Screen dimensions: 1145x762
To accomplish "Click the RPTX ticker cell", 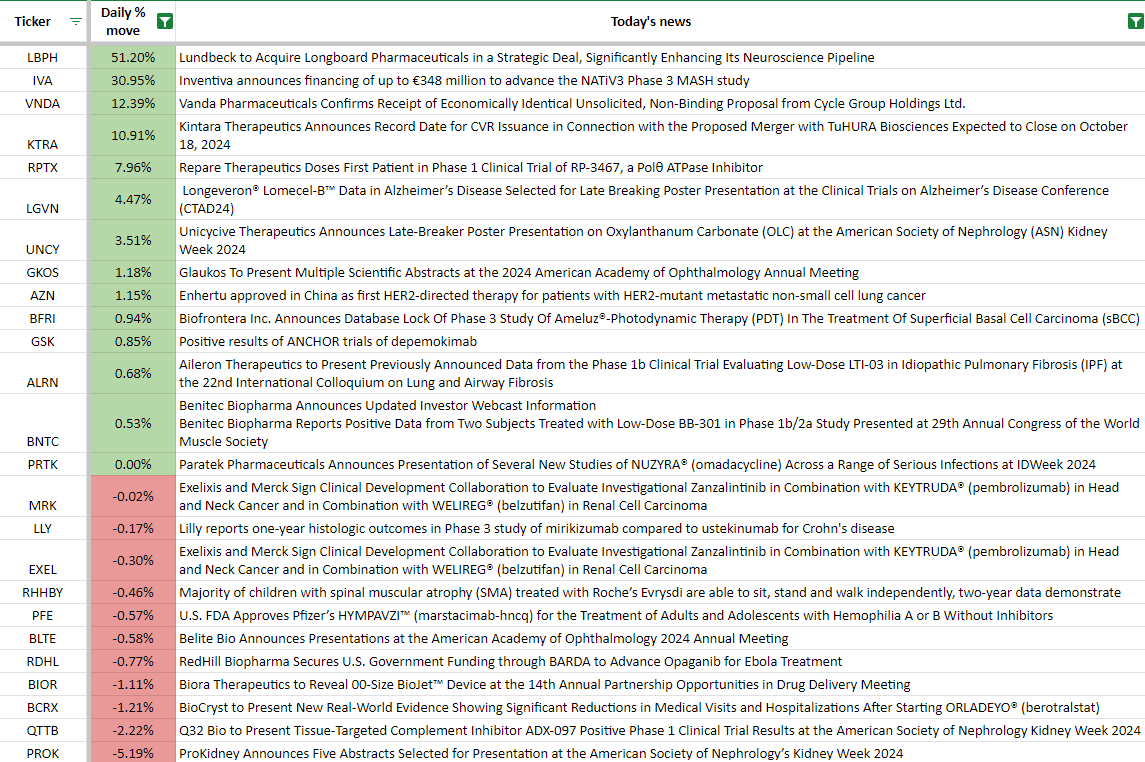I will click(x=43, y=167).
